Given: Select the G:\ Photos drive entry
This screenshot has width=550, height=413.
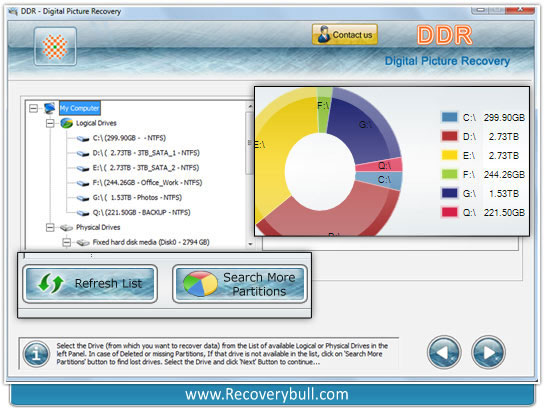Looking at the screenshot, I should point(137,198).
